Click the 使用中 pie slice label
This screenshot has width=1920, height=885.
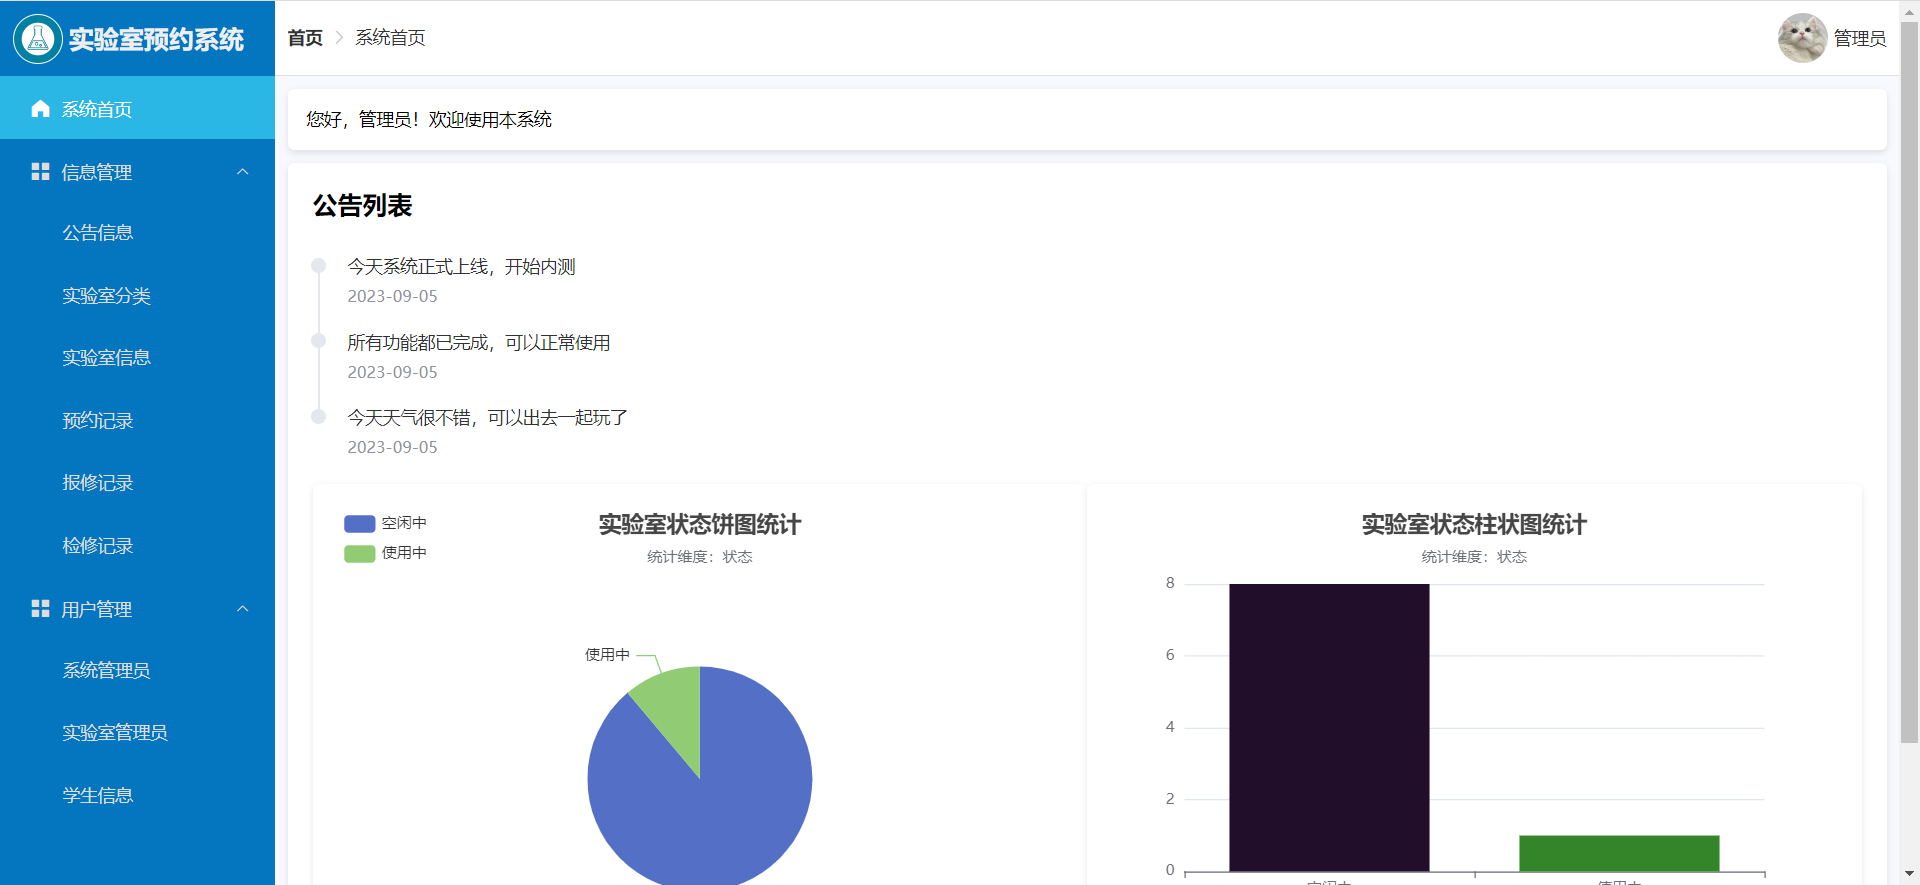tap(607, 655)
